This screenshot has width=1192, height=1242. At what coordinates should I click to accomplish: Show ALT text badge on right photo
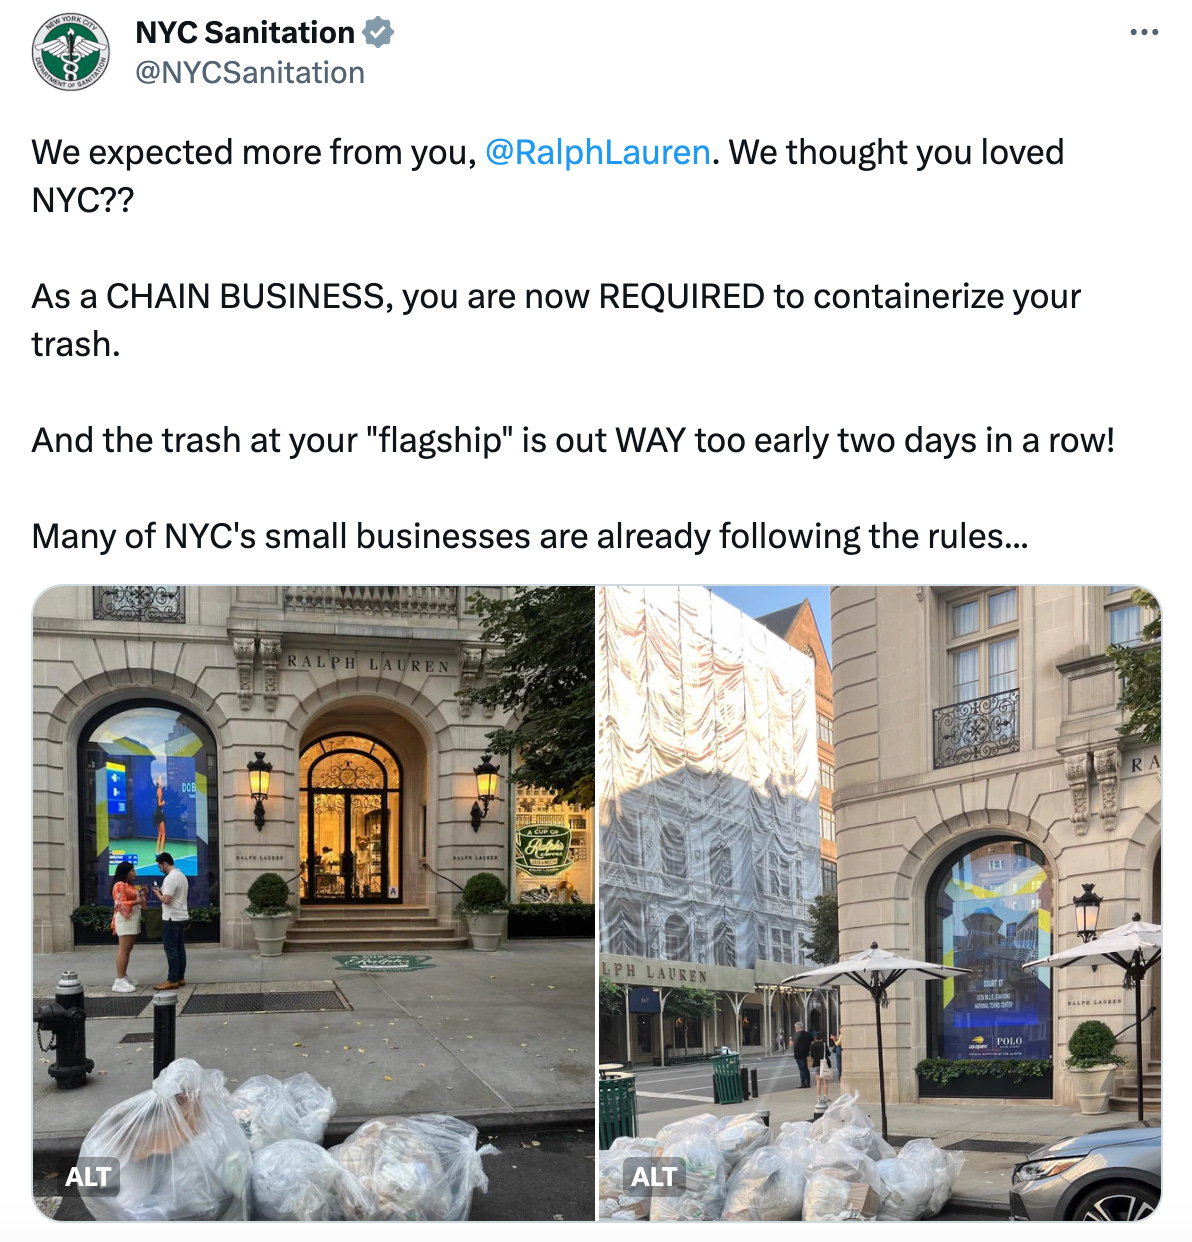[654, 1177]
